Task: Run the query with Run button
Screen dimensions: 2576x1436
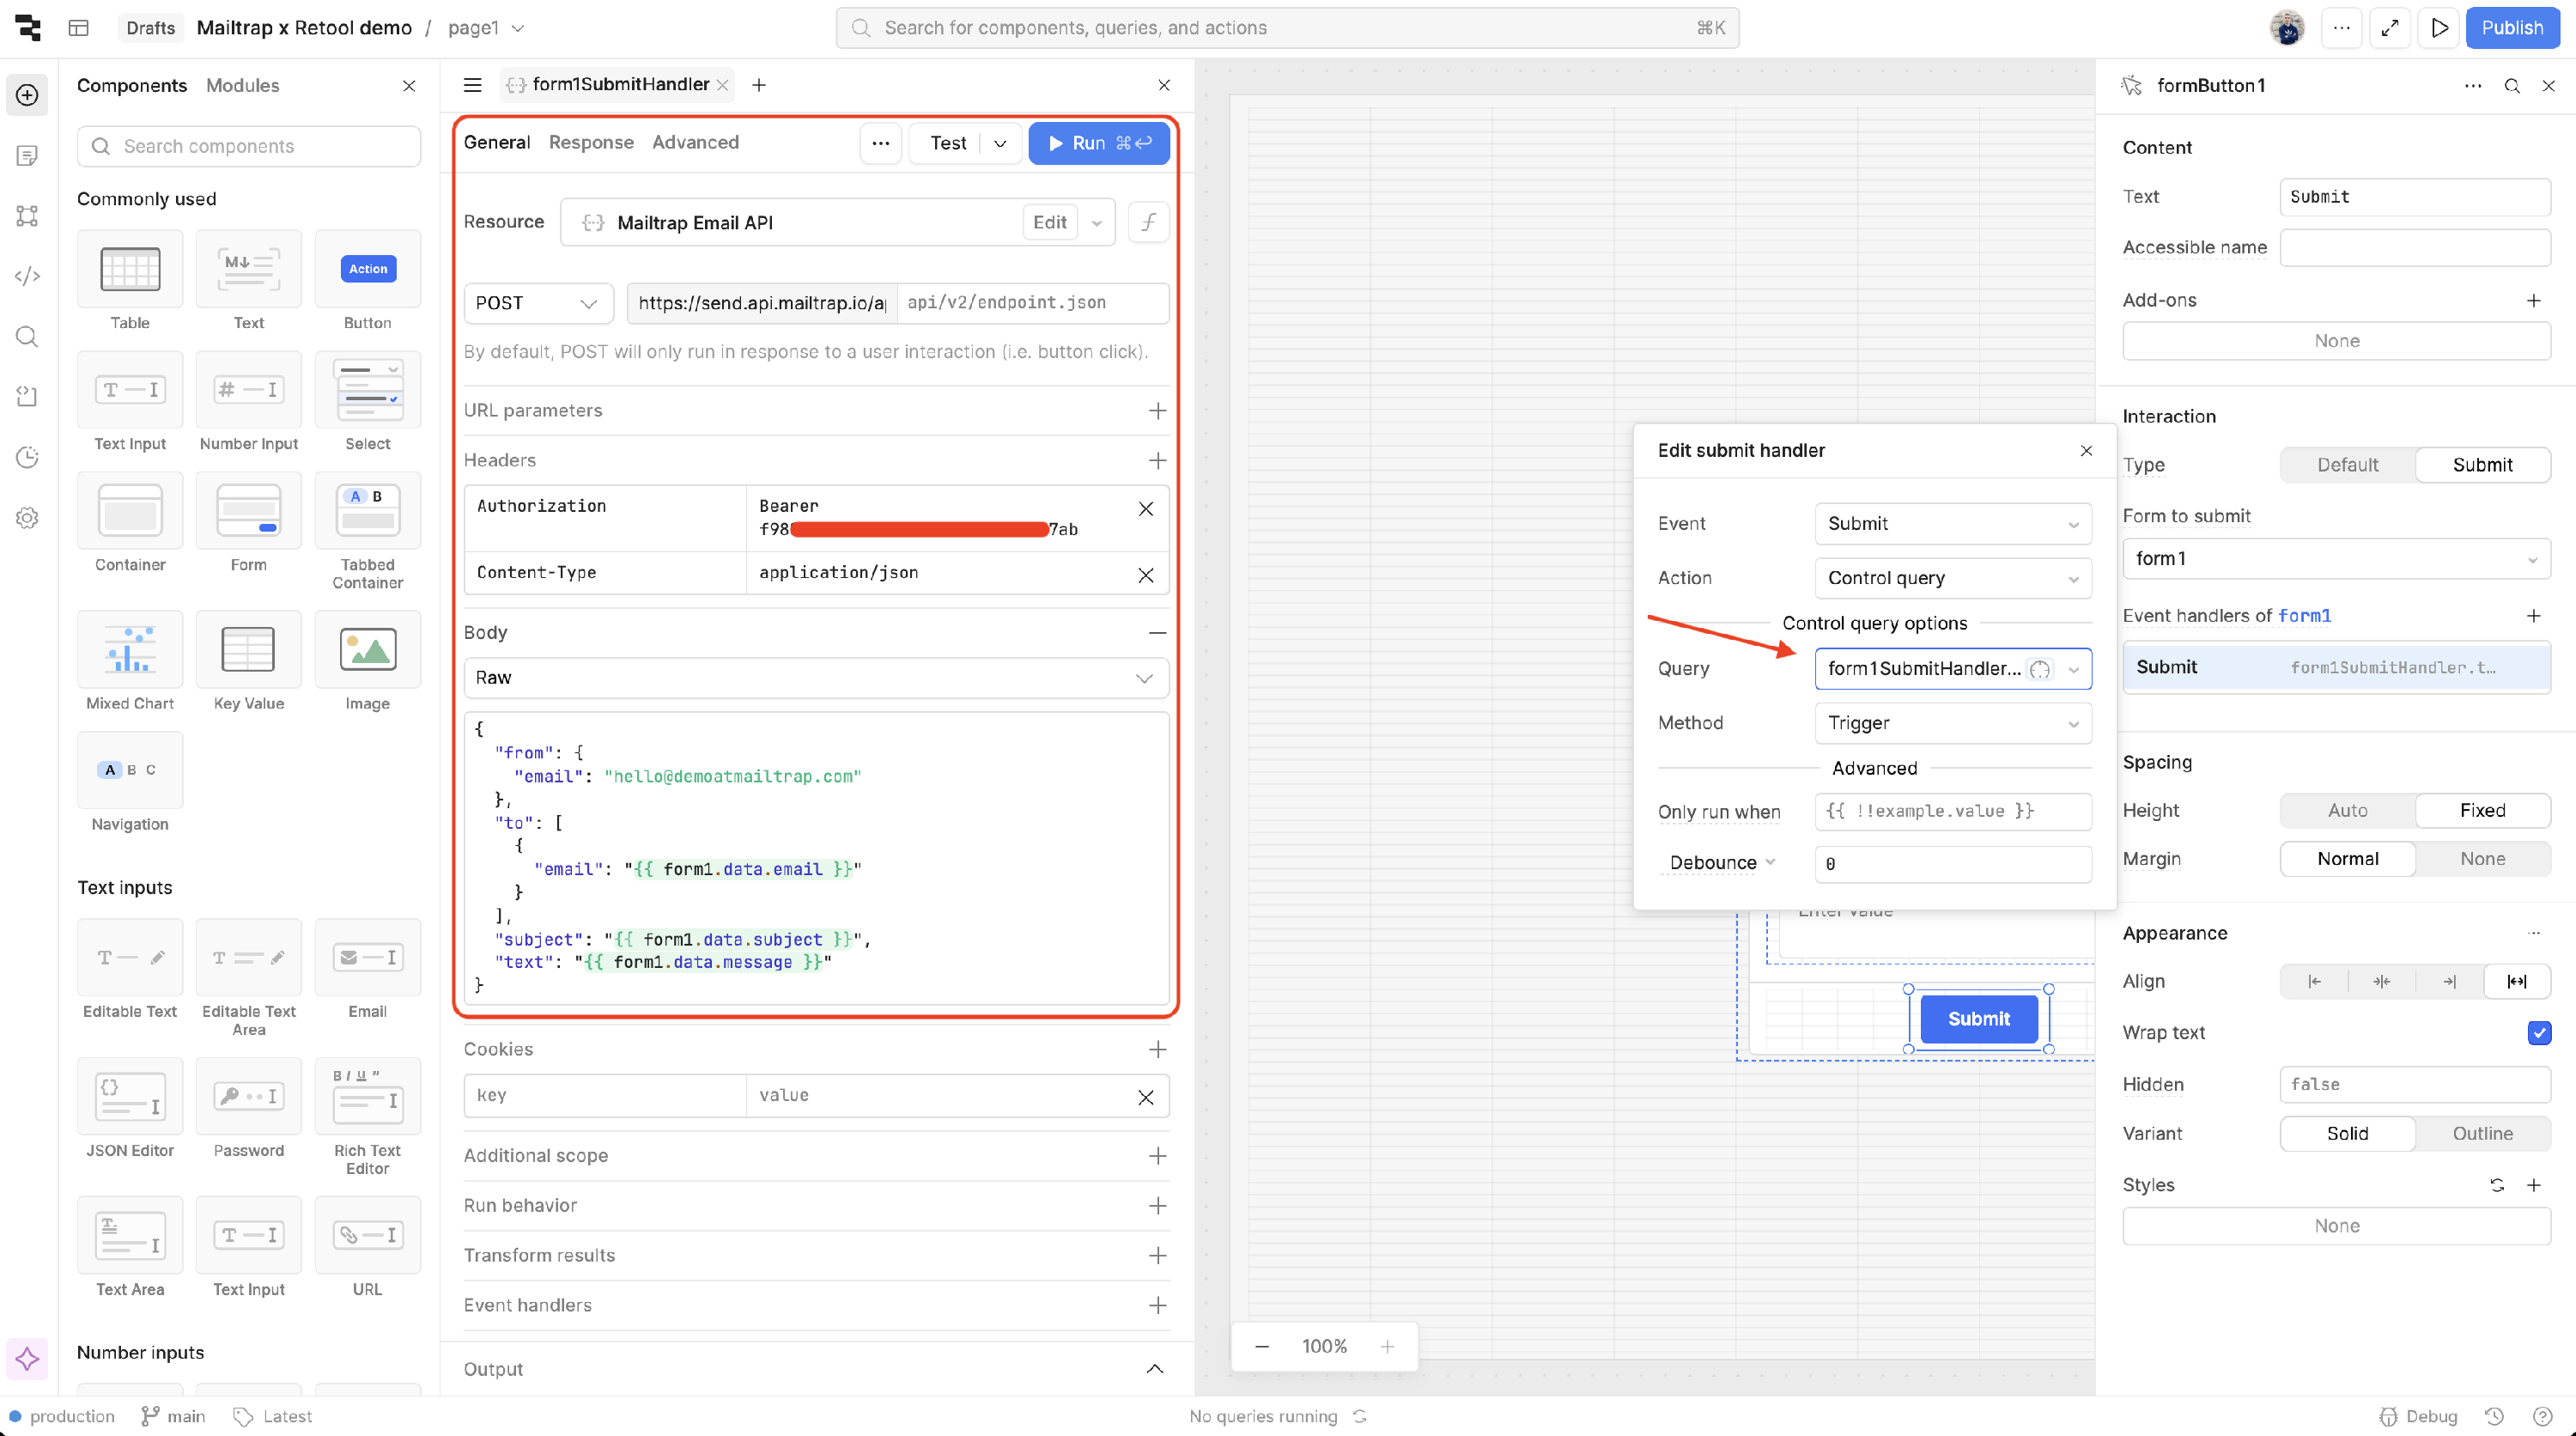Action: 1099,143
